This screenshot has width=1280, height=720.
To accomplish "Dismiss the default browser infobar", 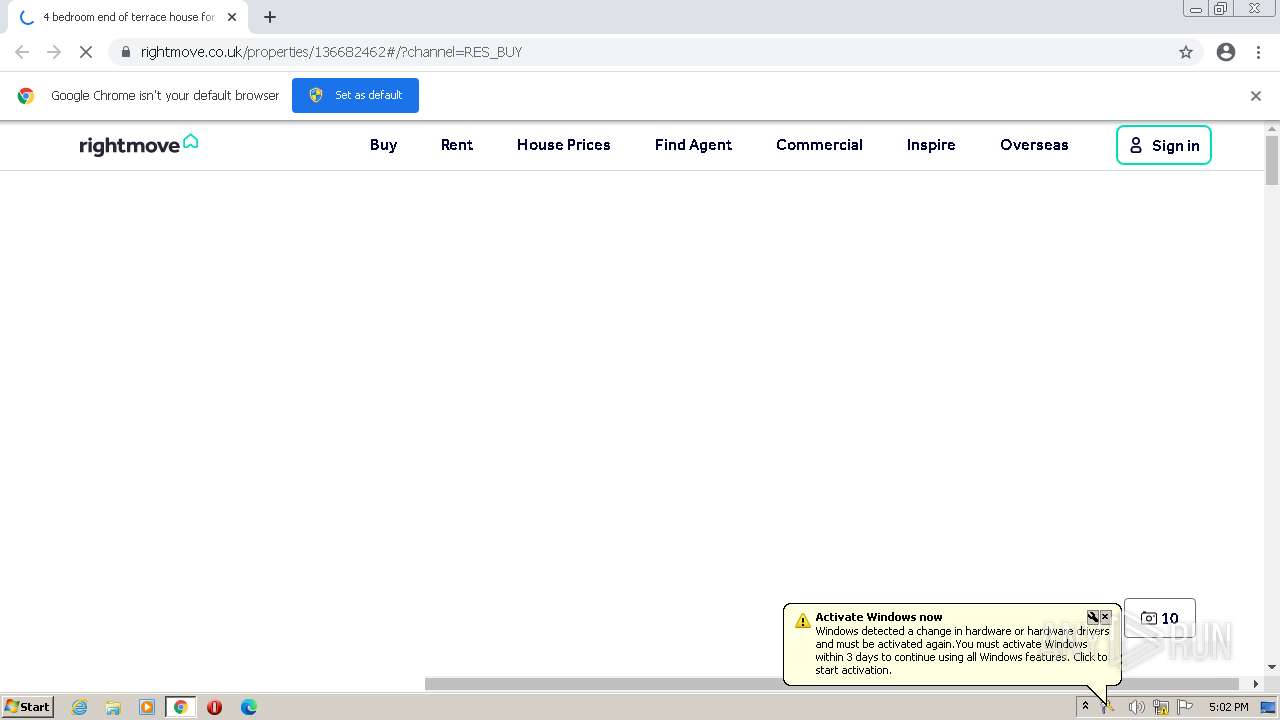I will point(1256,96).
